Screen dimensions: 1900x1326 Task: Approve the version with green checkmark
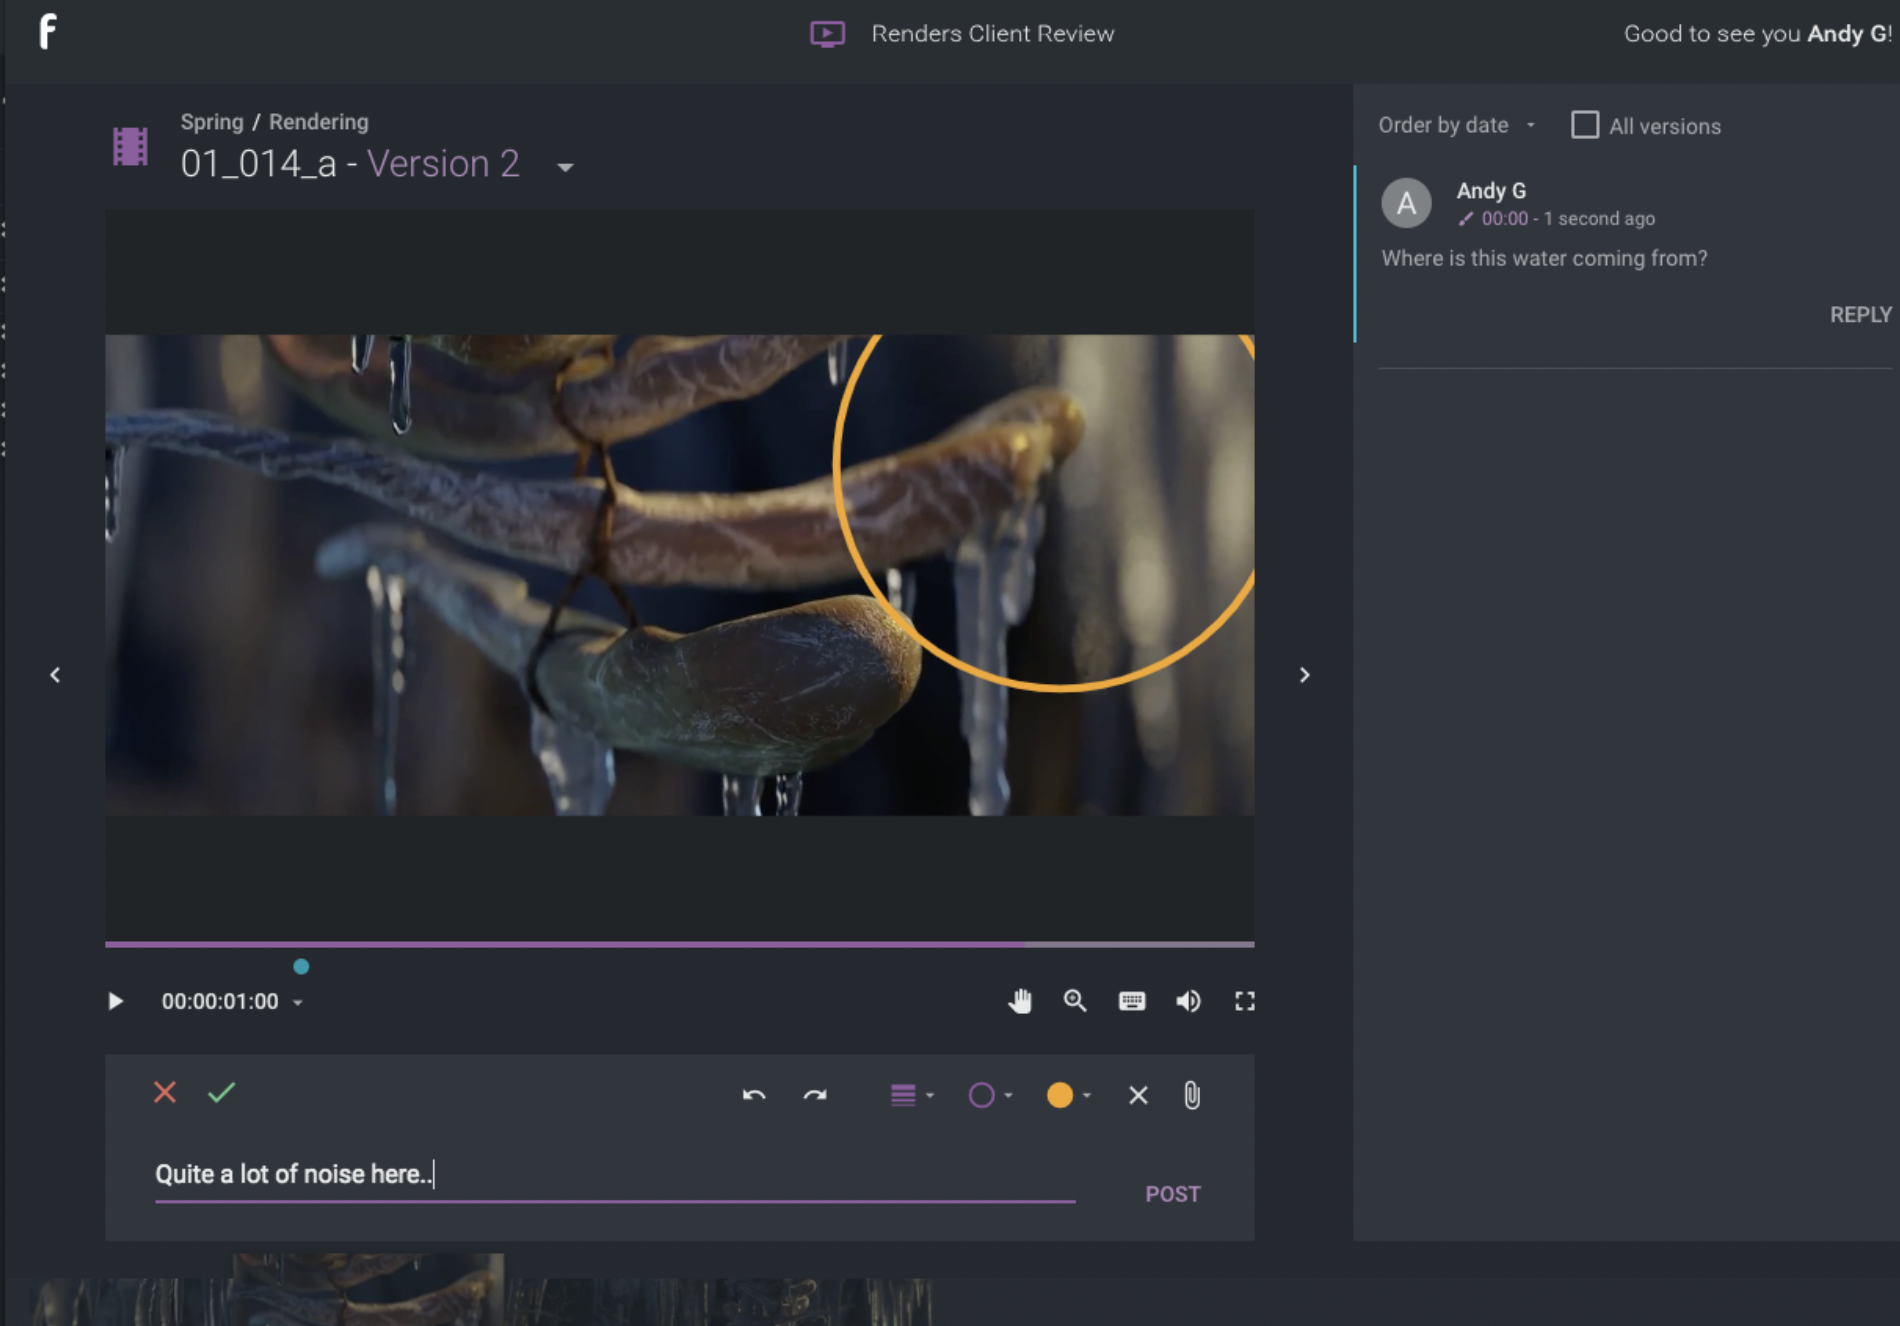coord(221,1092)
